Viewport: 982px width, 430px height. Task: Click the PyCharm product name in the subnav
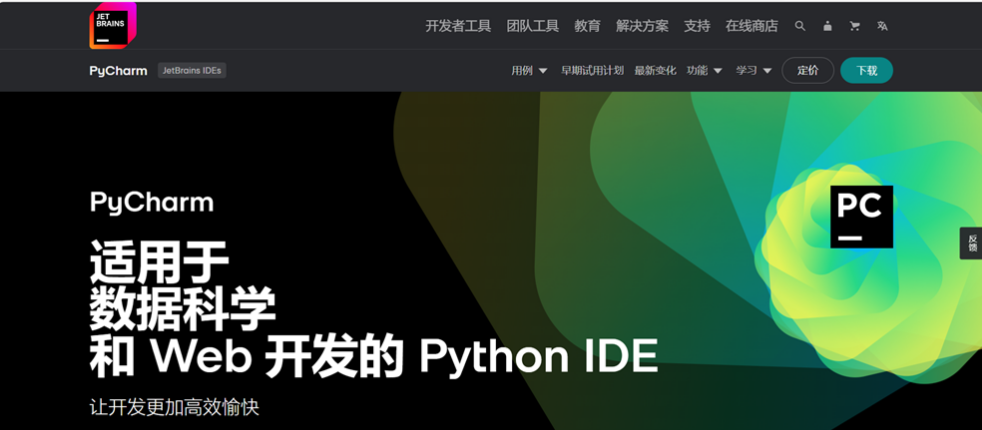point(118,71)
